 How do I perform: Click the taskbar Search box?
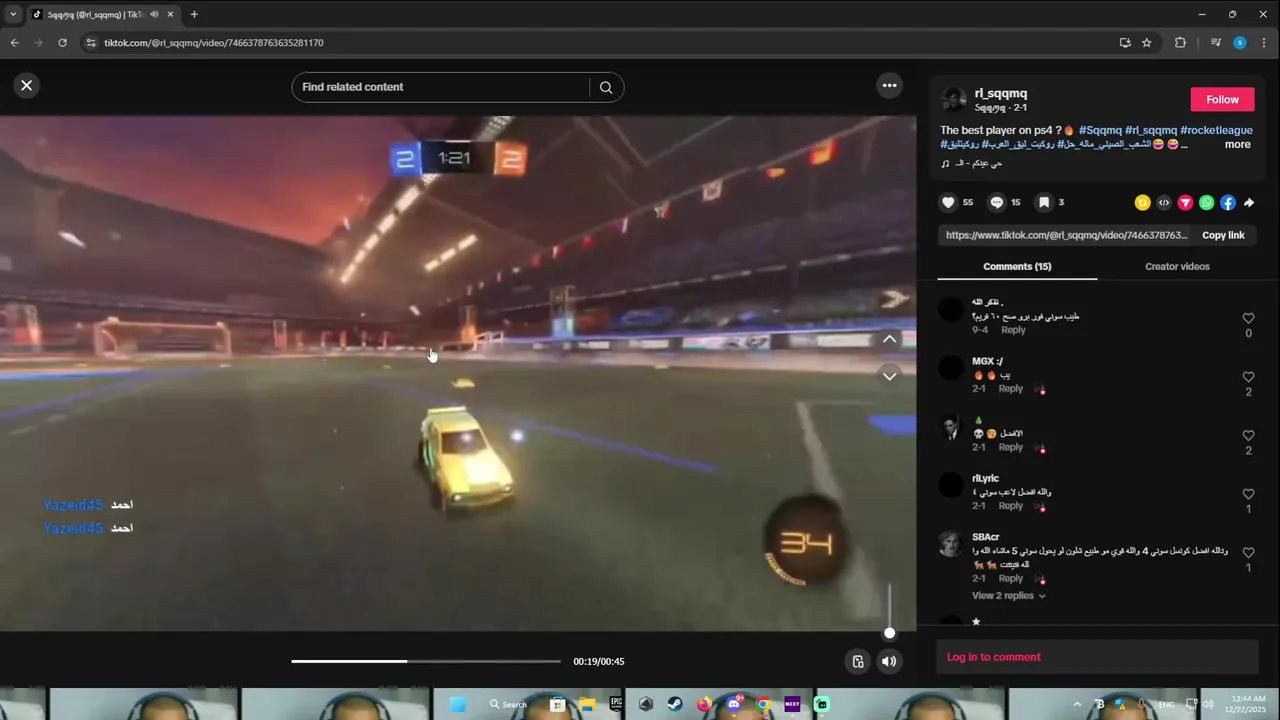point(509,704)
